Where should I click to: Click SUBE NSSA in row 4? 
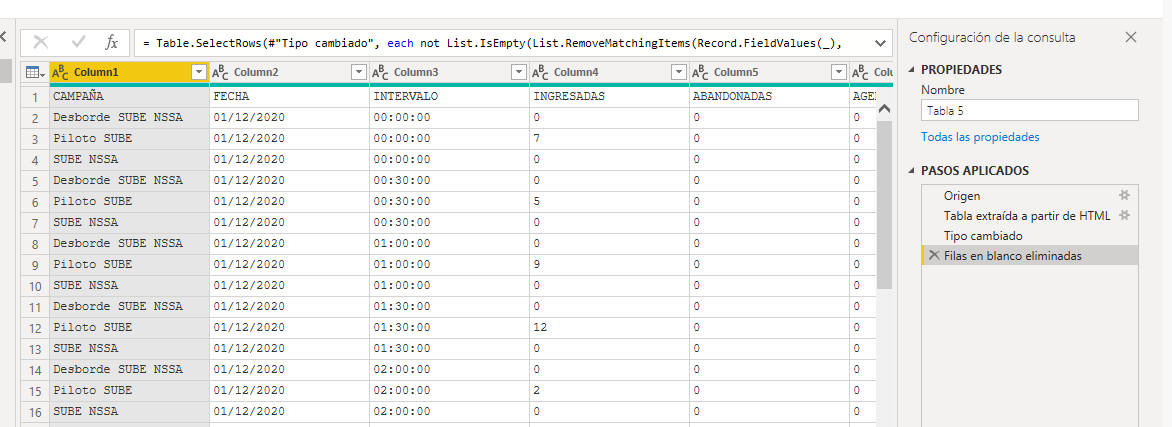pos(129,159)
